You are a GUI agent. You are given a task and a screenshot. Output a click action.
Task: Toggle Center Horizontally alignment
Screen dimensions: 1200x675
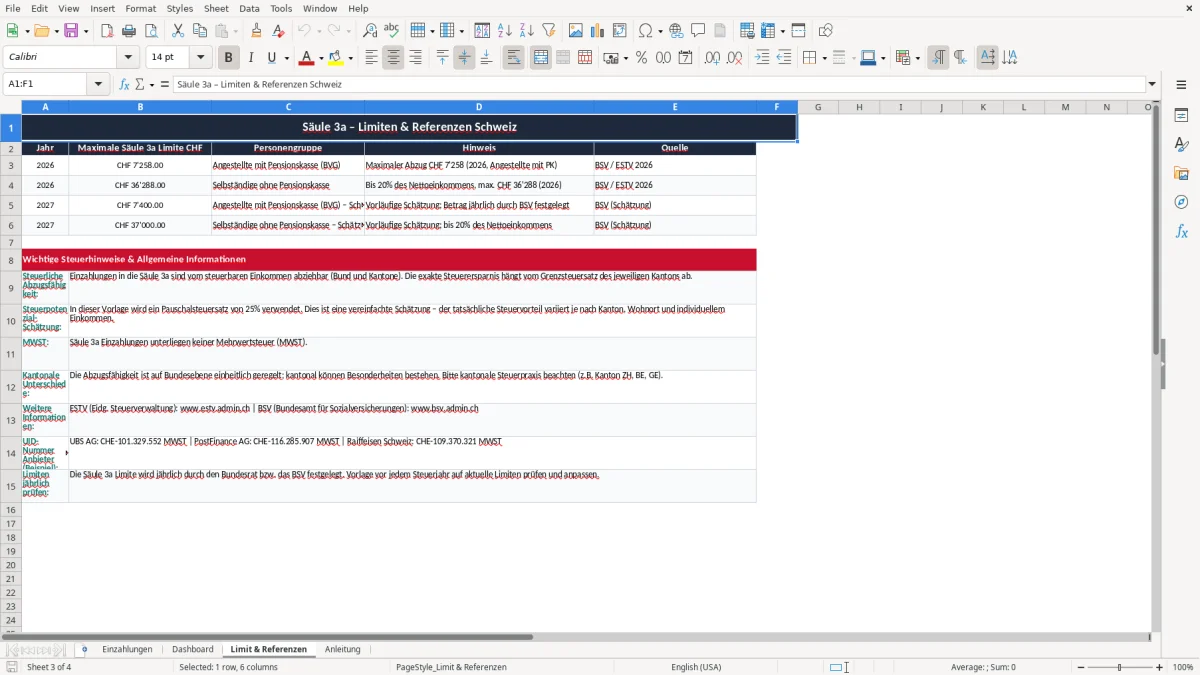(393, 58)
